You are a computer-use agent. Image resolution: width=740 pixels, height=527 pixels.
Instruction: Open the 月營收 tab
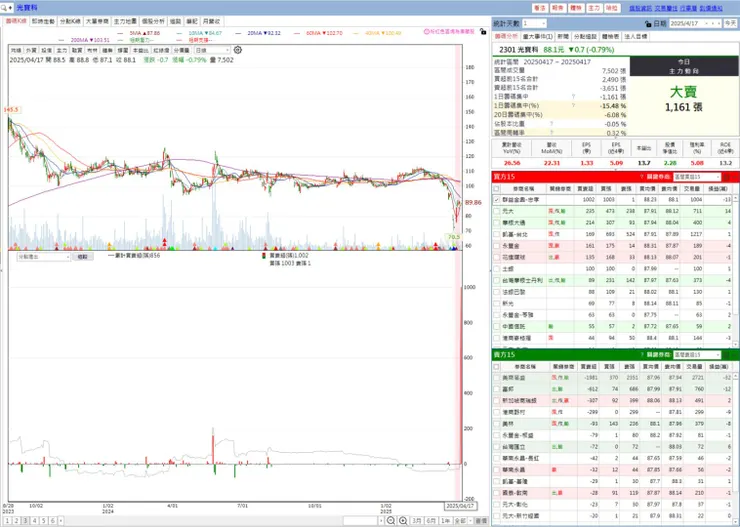211,21
